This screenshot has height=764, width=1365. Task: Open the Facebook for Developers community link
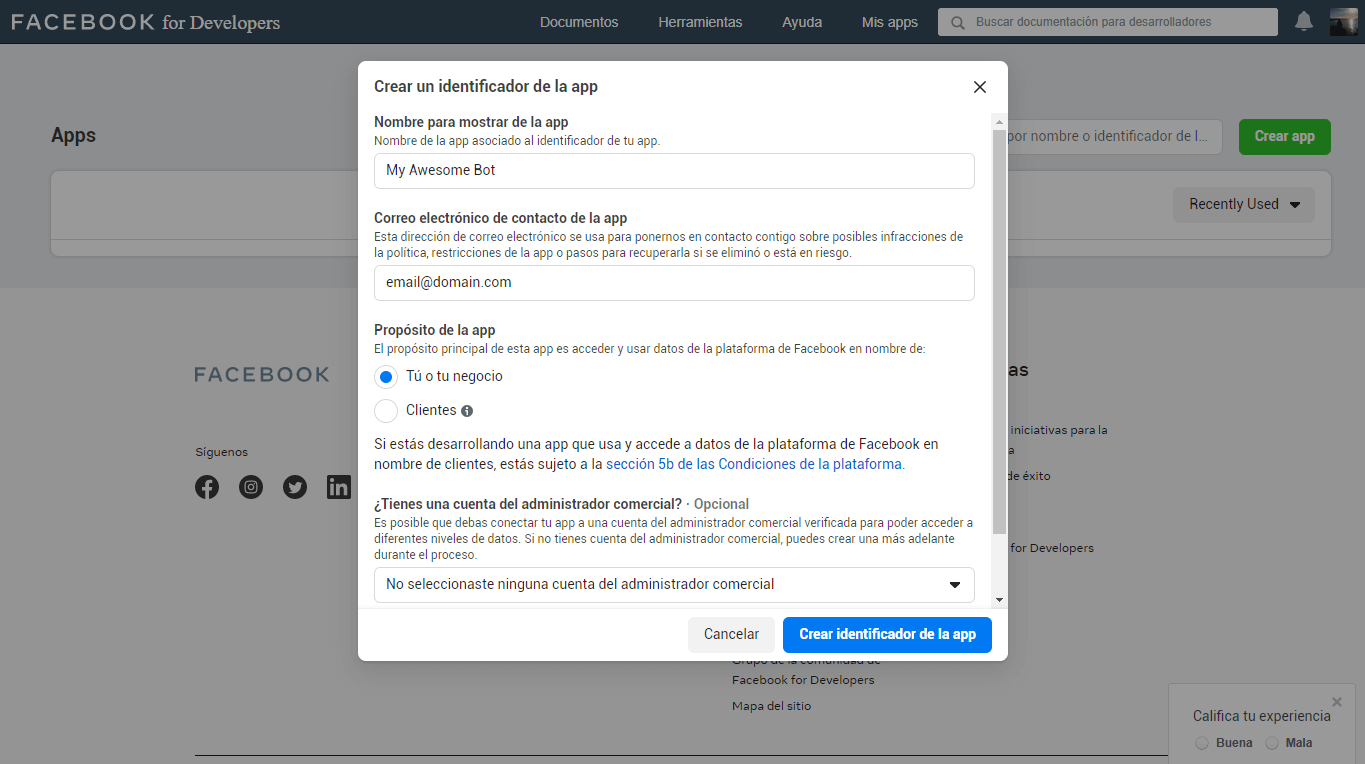click(x=806, y=670)
